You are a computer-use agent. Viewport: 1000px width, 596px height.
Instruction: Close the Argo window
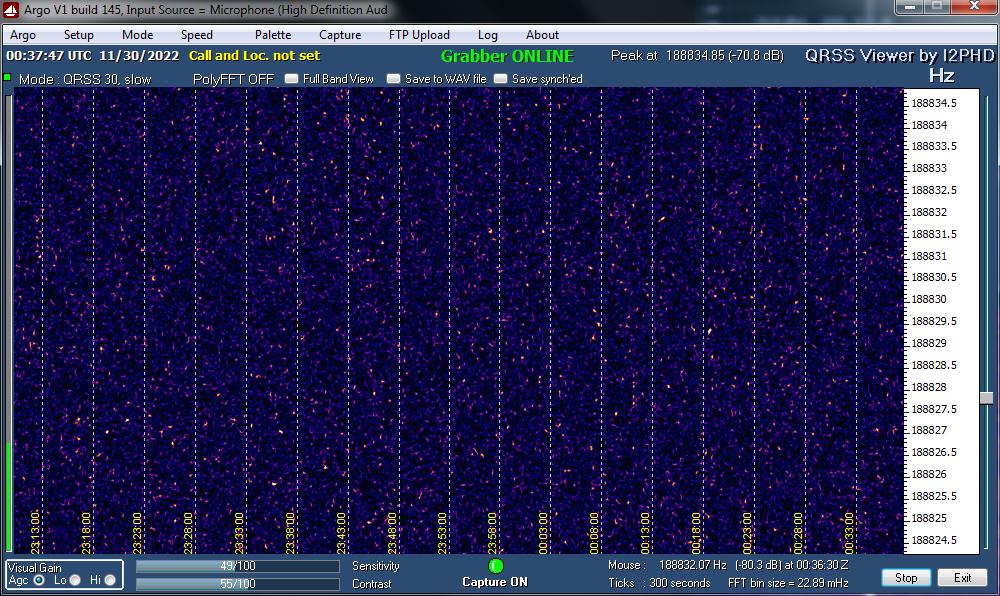pyautogui.click(x=973, y=6)
